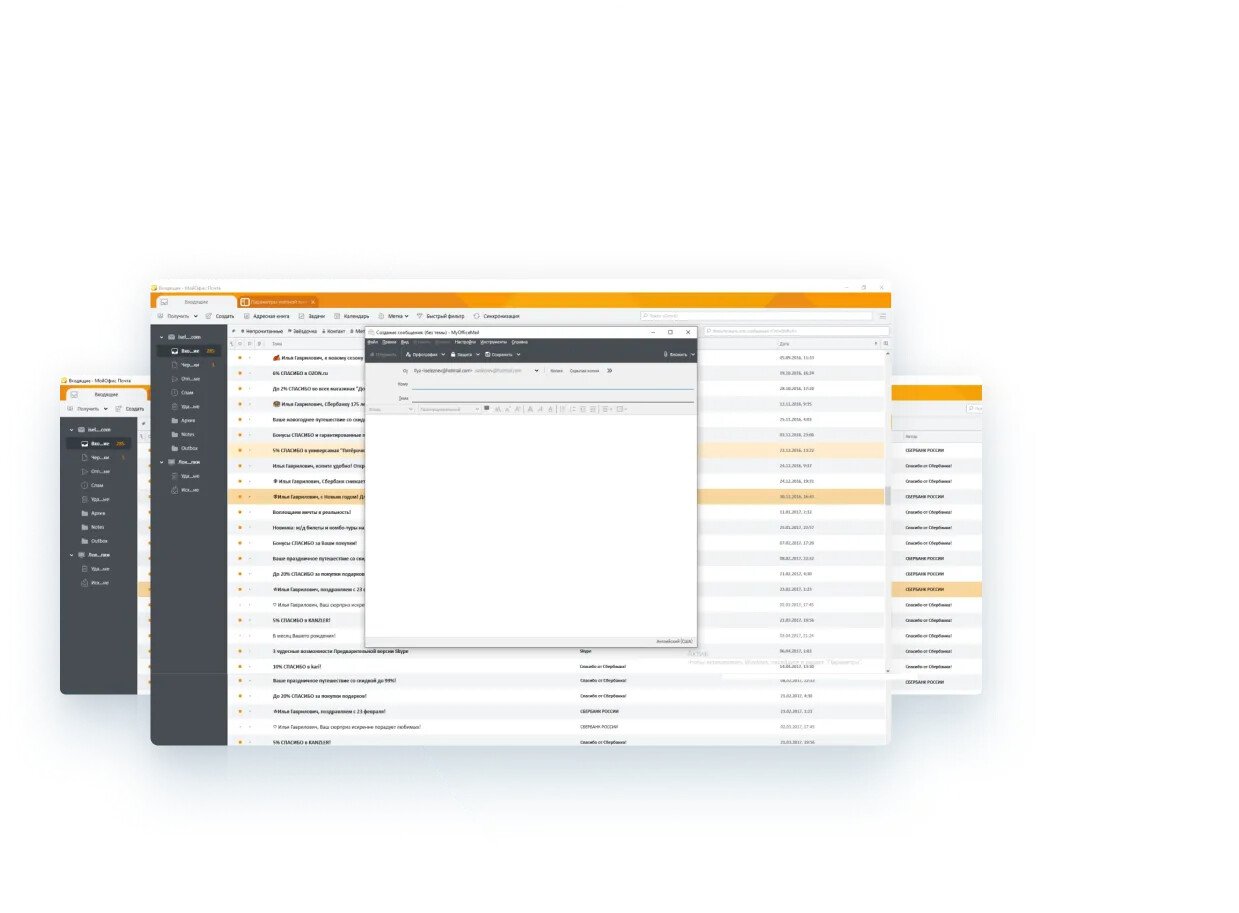Open the Спам folder in the middle window
Image resolution: width=1239 pixels, height=913 pixels.
(x=186, y=392)
